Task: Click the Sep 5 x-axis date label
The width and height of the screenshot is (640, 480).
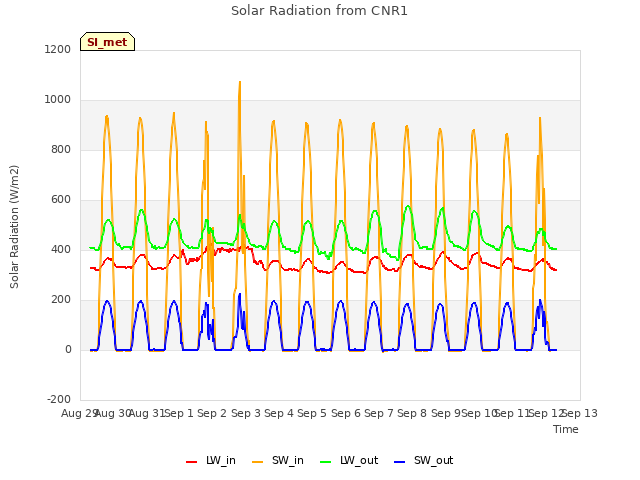Action: click(312, 413)
